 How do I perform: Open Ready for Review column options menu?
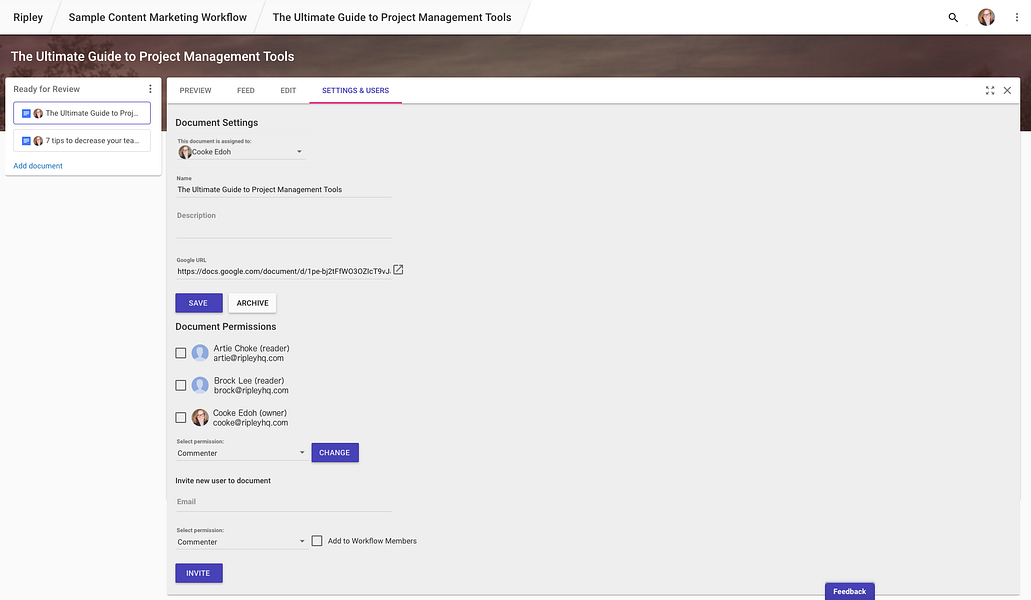(x=150, y=89)
